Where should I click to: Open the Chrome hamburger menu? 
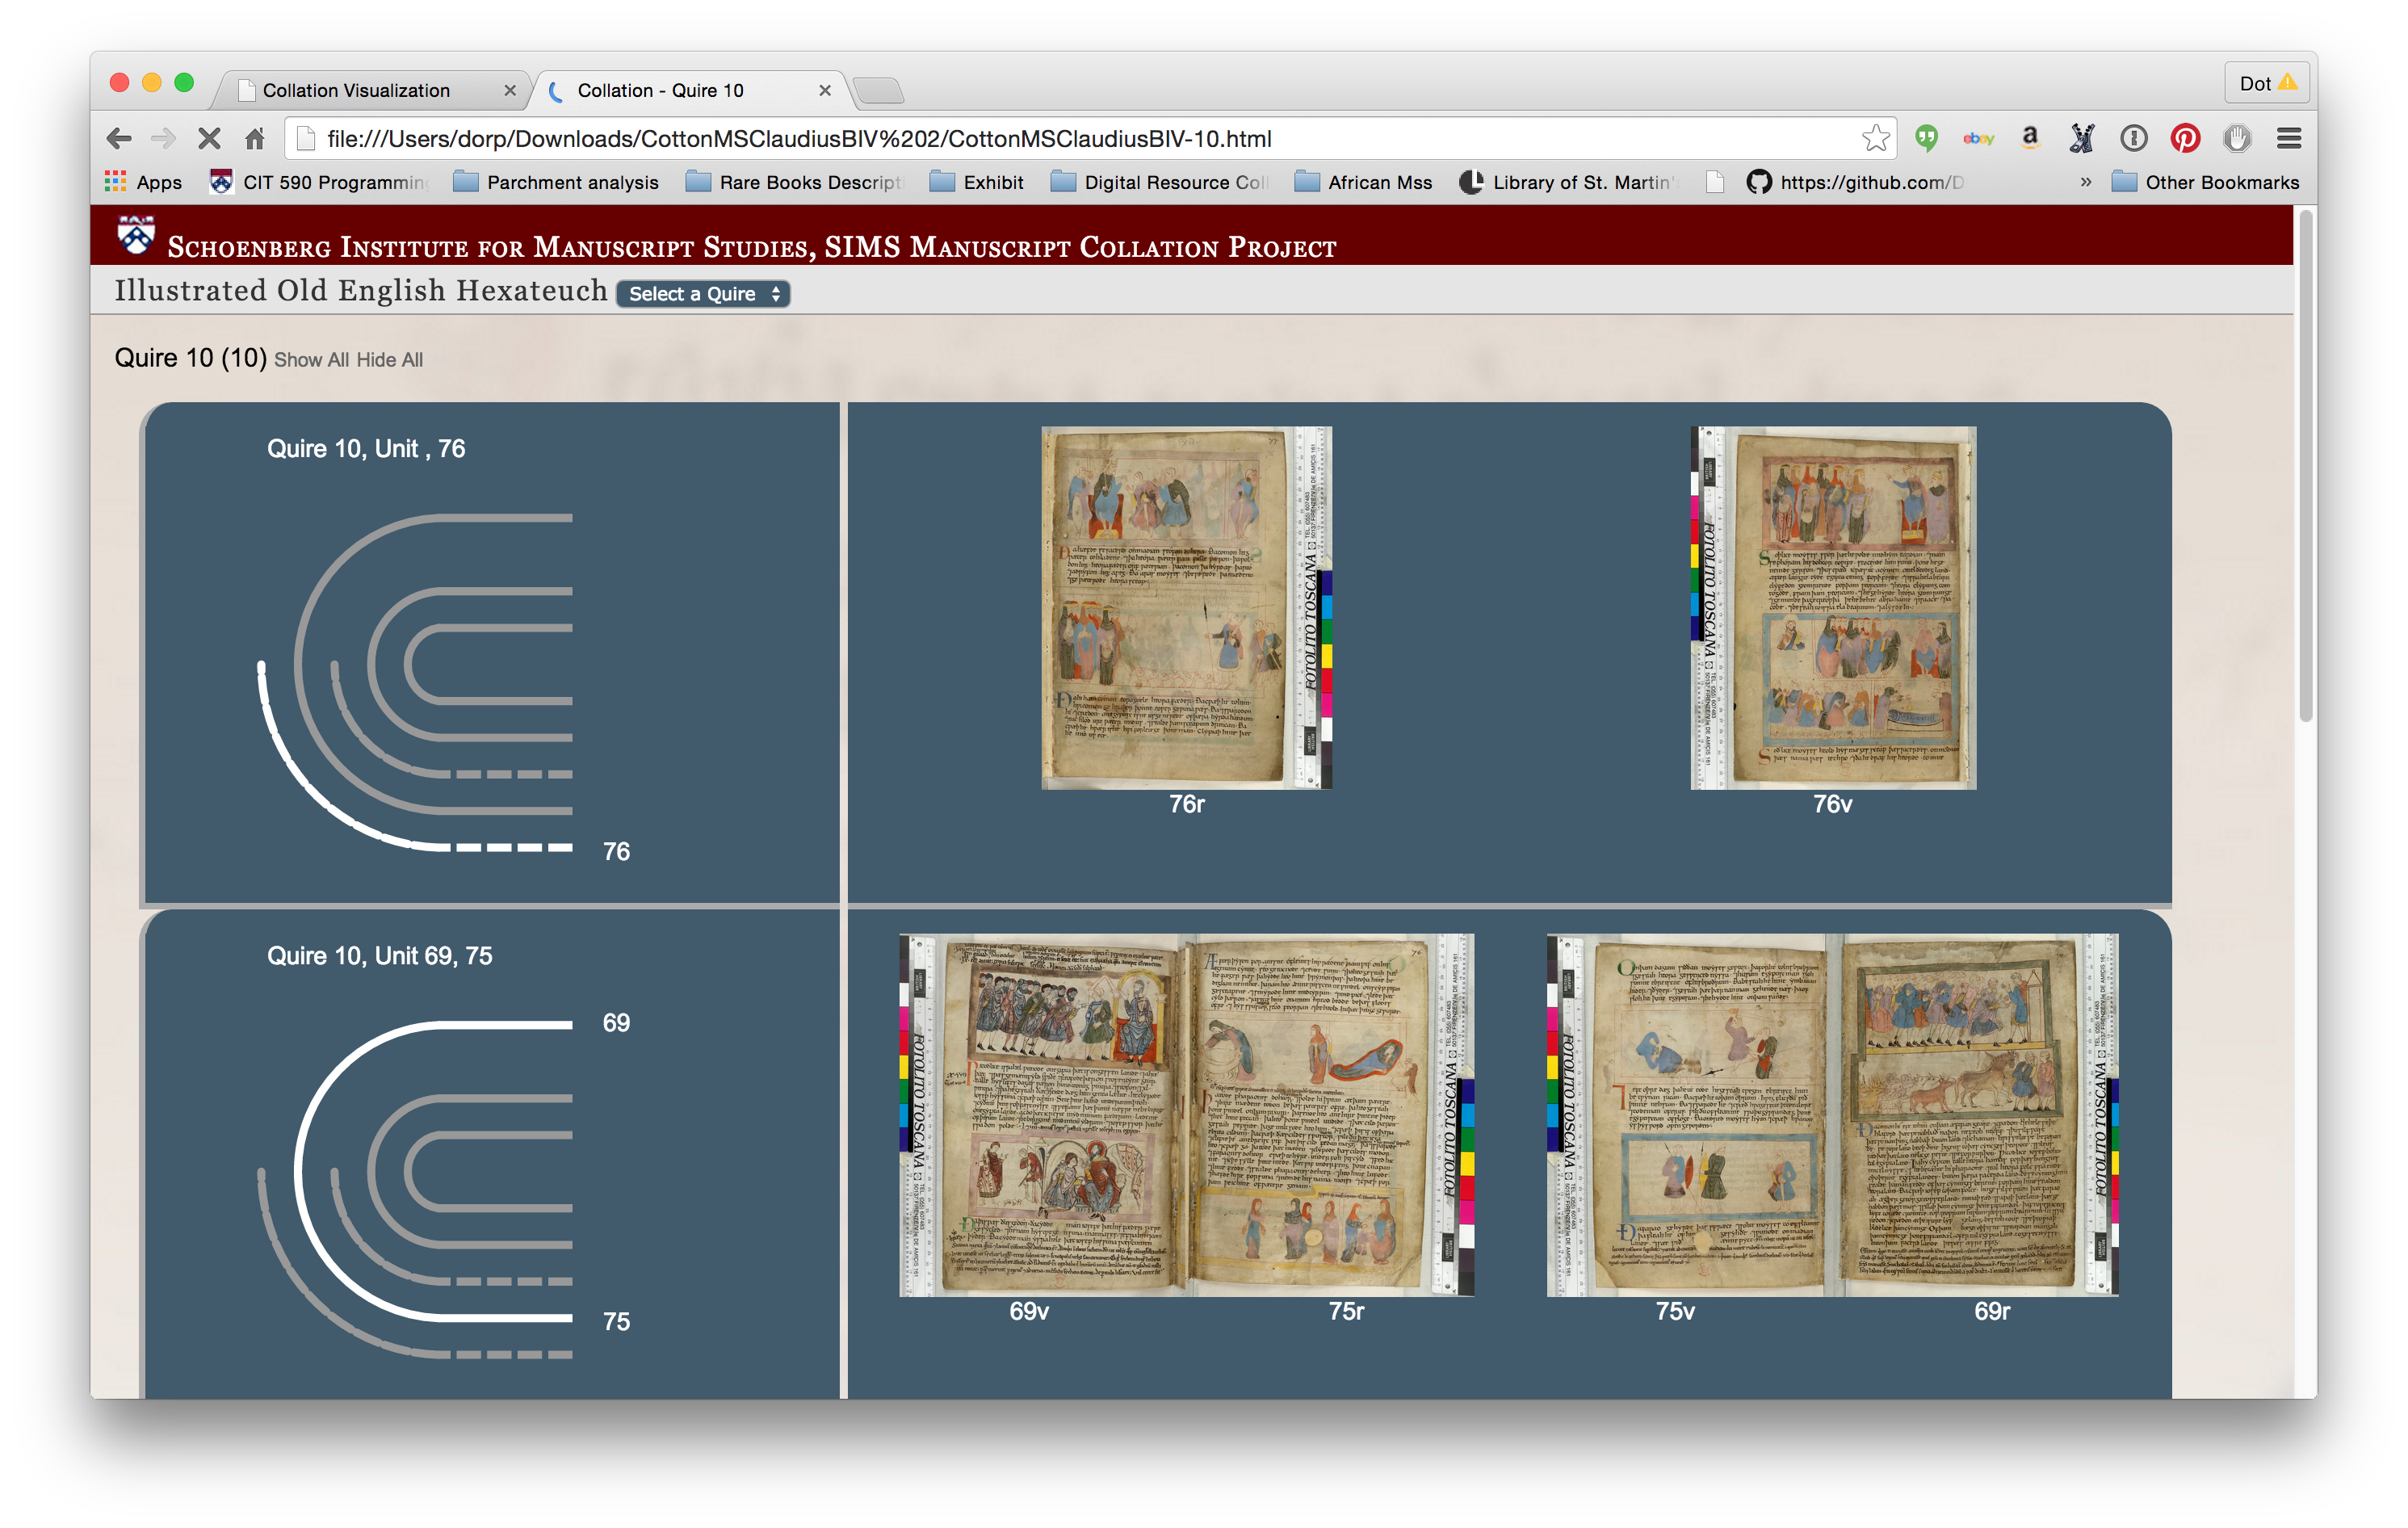pyautogui.click(x=2289, y=138)
